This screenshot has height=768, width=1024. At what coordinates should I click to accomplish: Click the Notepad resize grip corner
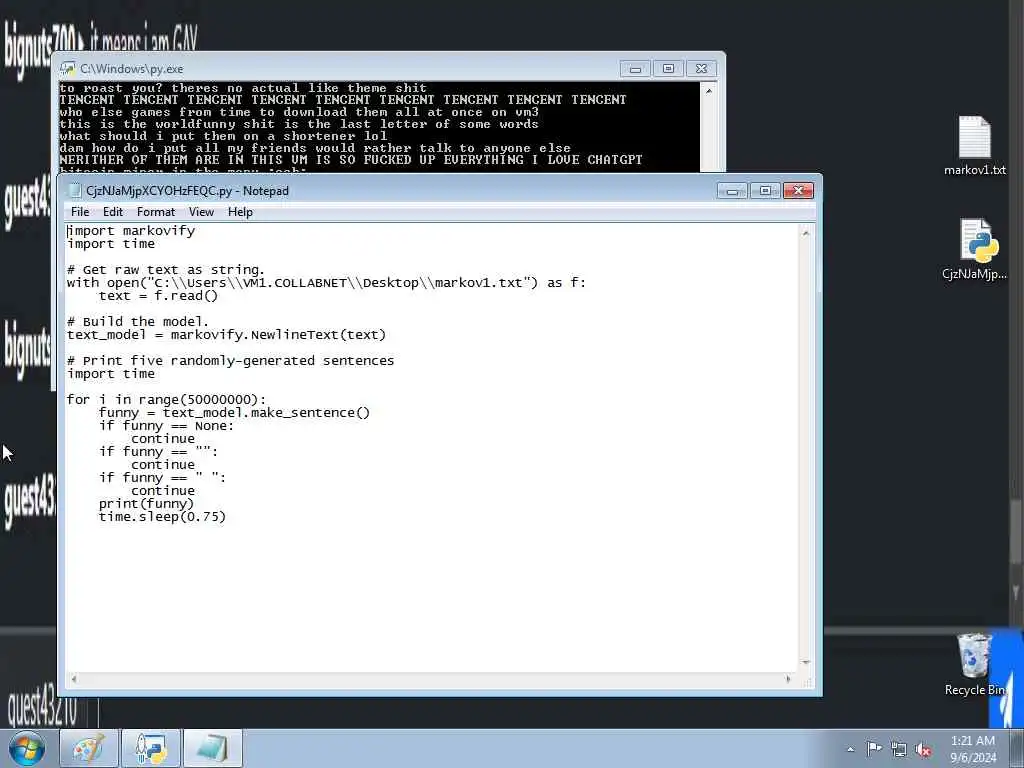(x=807, y=681)
